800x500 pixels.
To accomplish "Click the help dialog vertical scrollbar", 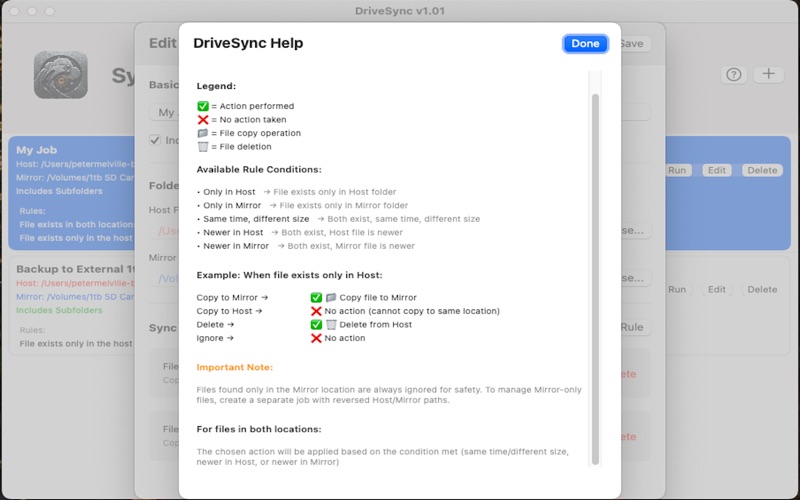I will coord(595,279).
